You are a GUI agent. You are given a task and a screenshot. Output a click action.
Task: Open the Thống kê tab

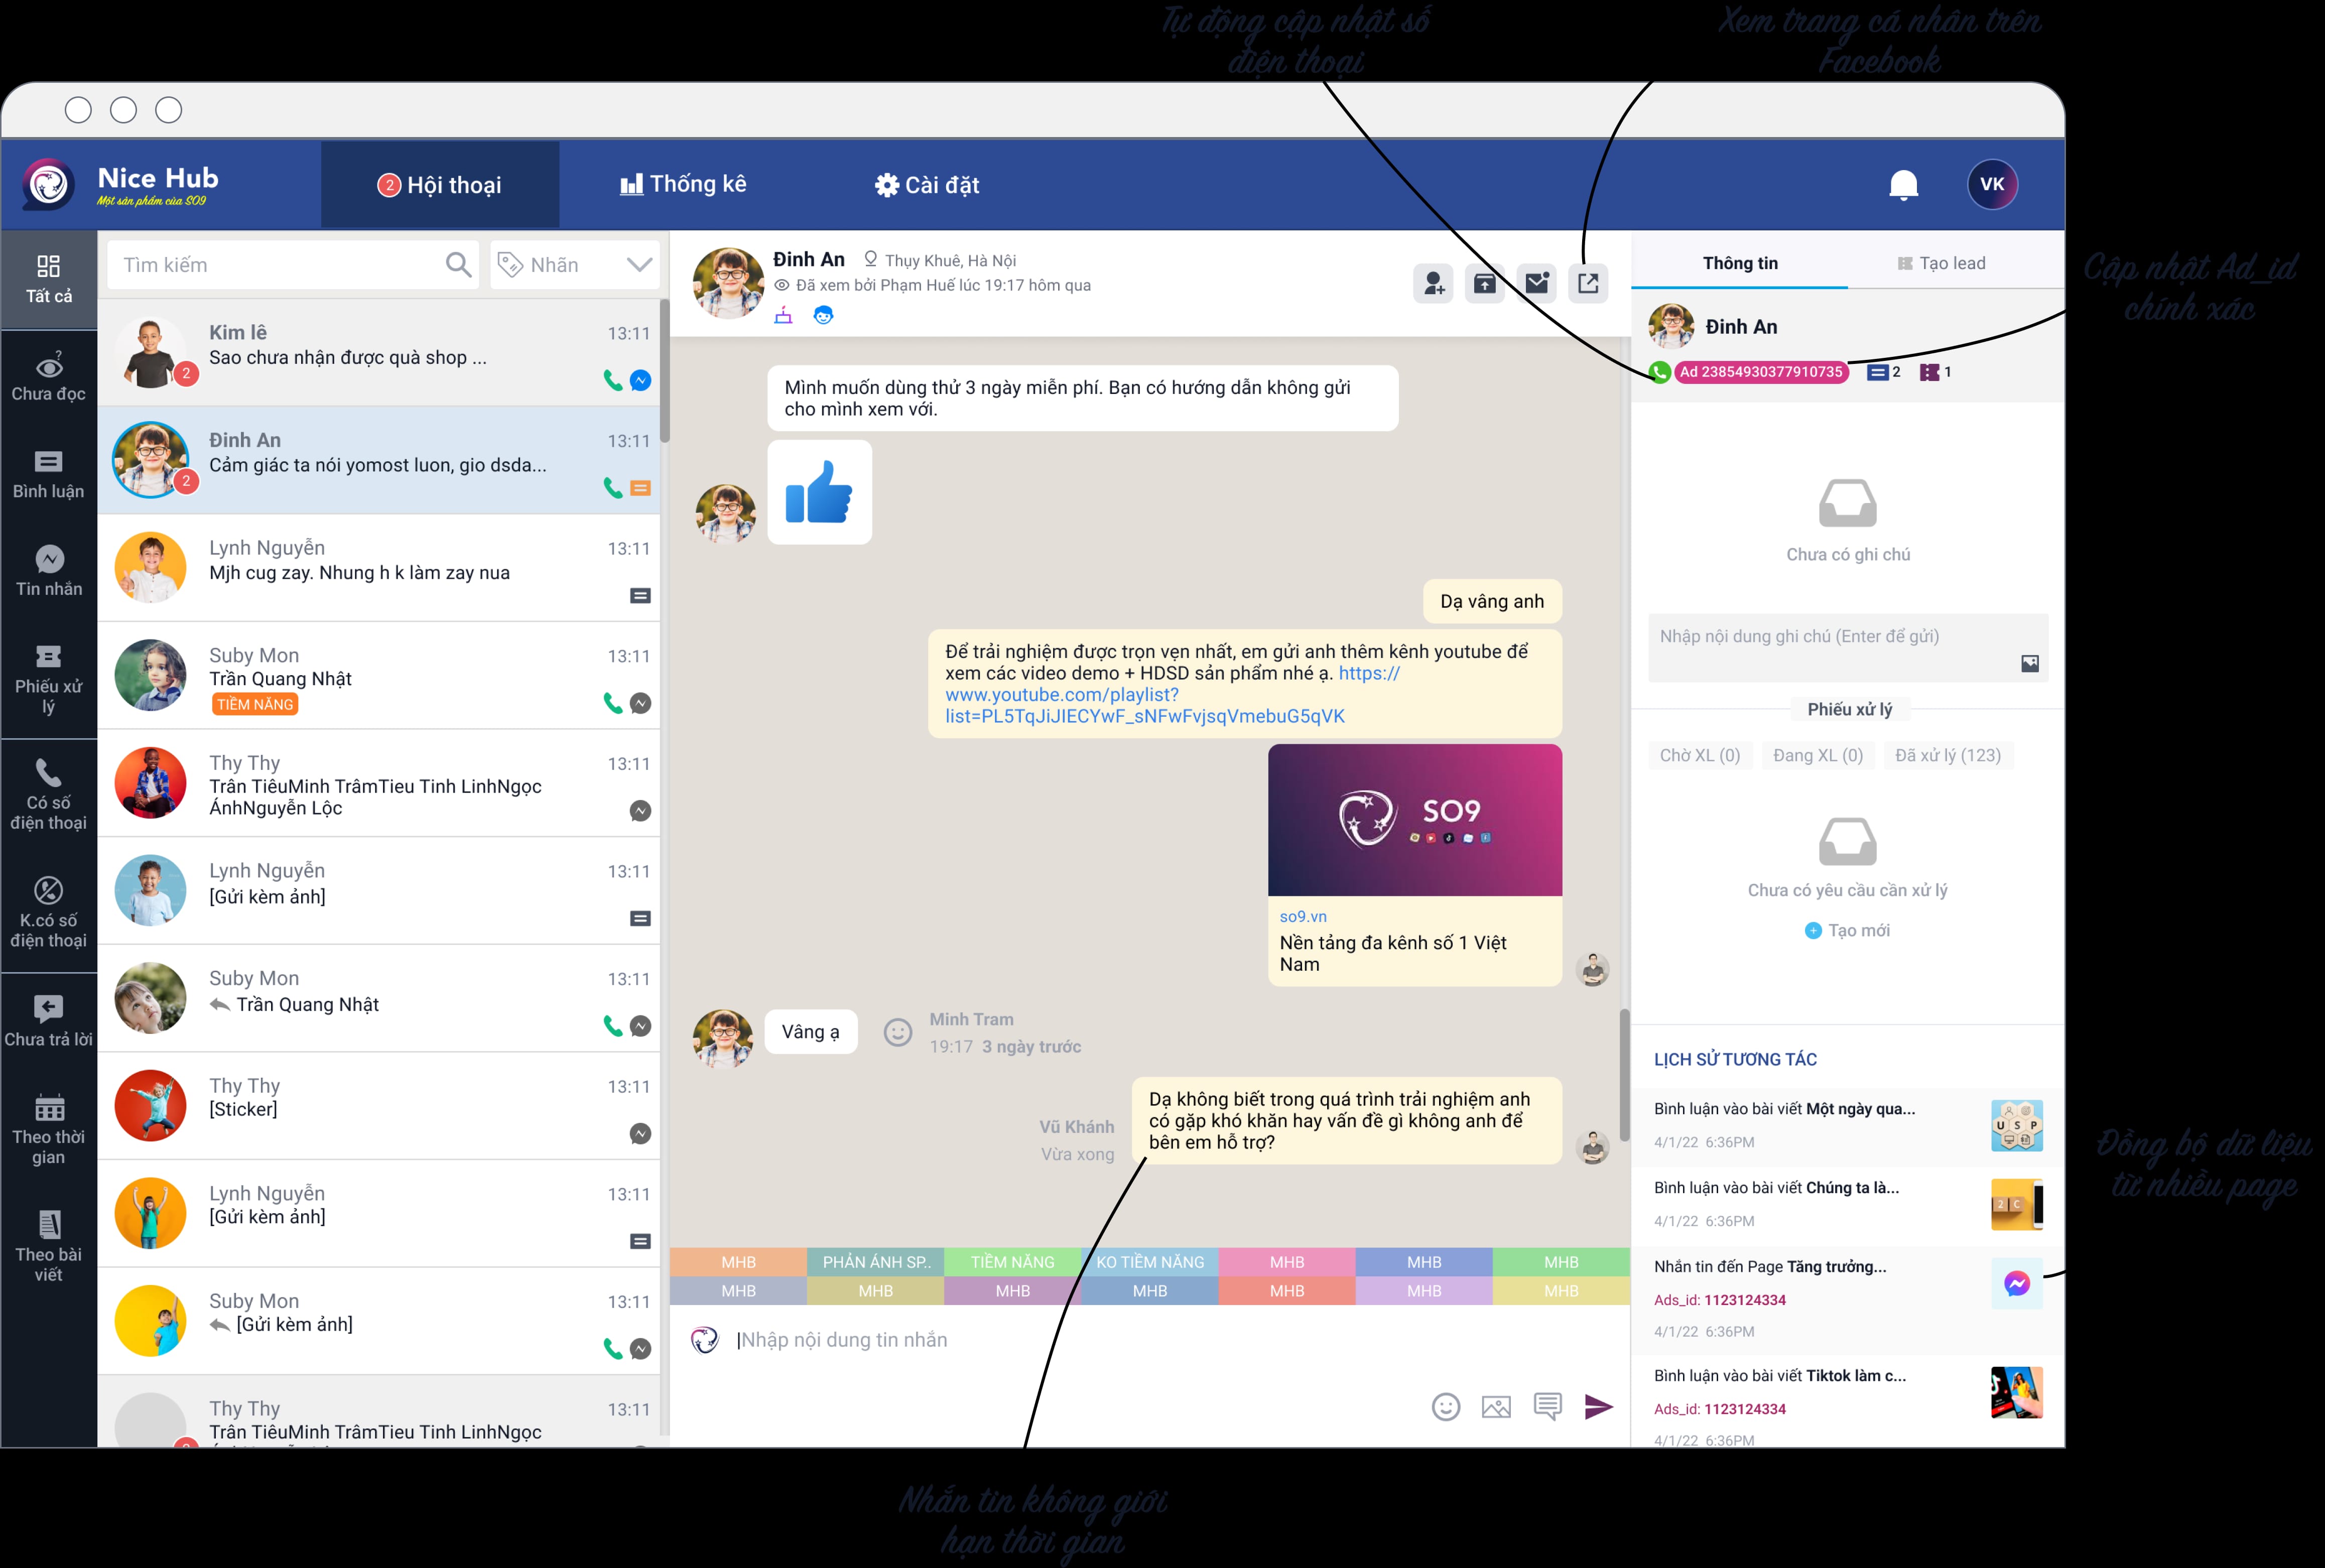(x=684, y=184)
